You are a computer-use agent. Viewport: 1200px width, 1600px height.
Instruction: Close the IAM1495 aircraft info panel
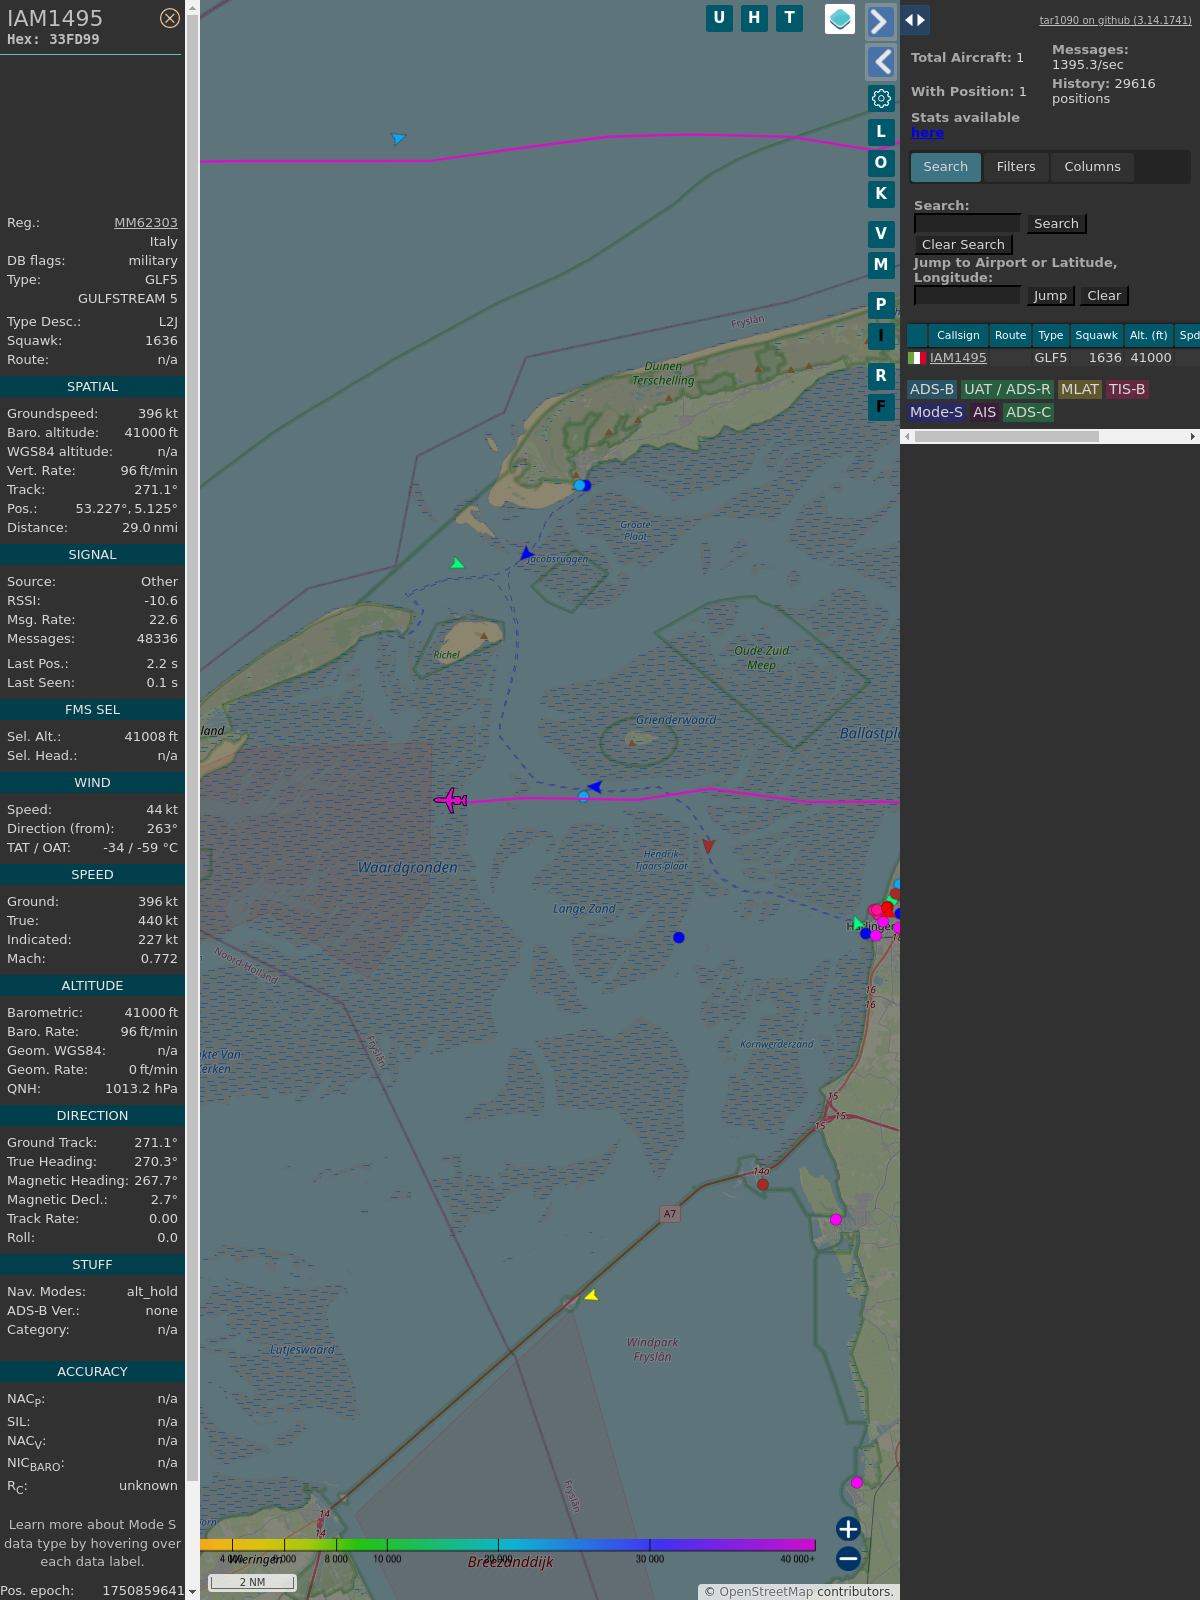point(170,18)
